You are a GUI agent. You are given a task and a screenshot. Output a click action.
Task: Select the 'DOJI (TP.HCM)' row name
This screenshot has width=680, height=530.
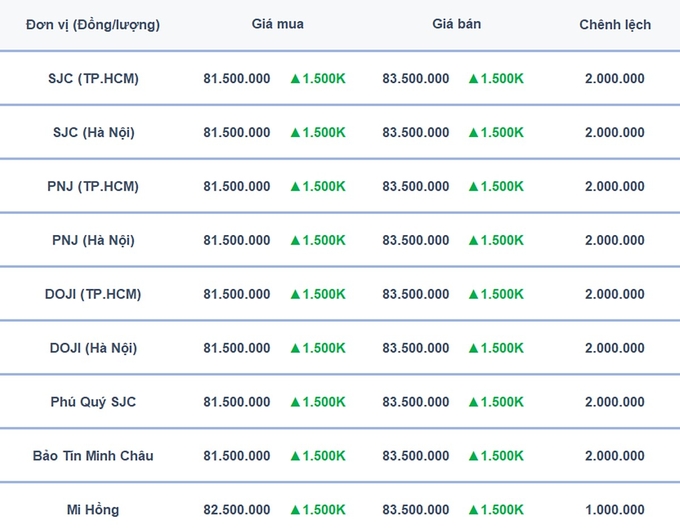click(x=93, y=294)
